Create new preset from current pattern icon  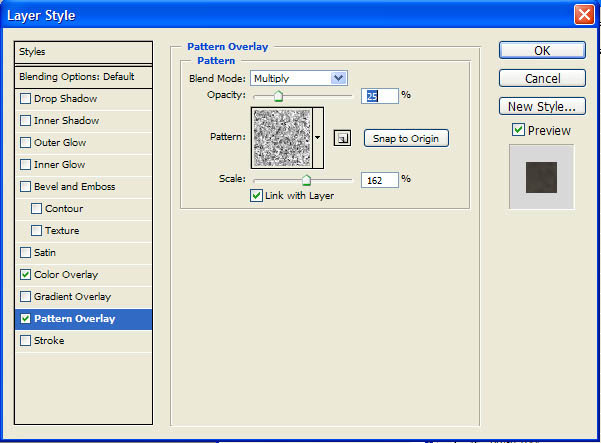(342, 138)
